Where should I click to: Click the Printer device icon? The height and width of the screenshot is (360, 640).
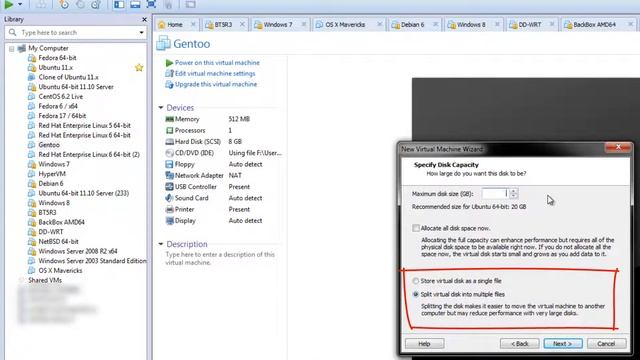[x=169, y=209]
